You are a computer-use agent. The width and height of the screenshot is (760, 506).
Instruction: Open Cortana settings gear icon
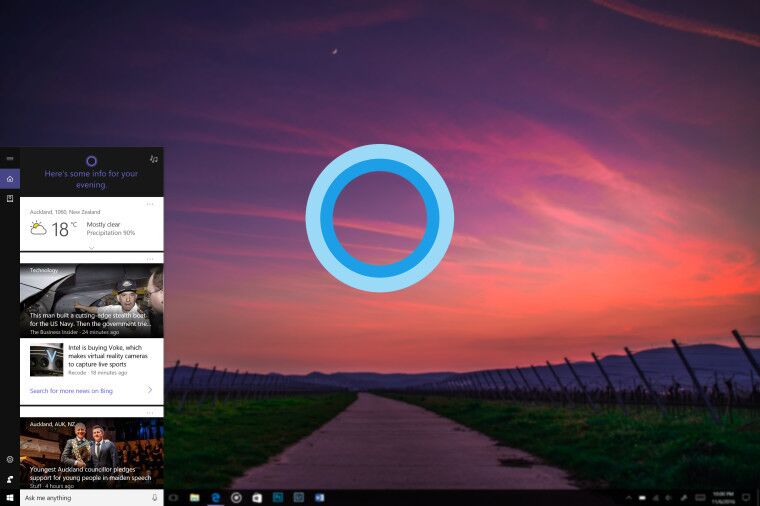(x=10, y=459)
